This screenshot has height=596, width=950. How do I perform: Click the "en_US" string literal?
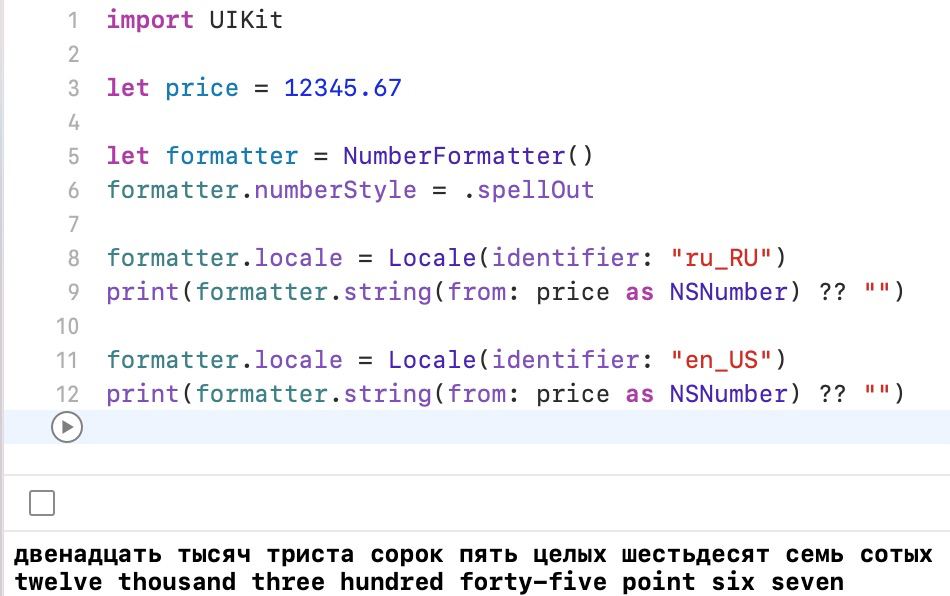pyautogui.click(x=721, y=360)
